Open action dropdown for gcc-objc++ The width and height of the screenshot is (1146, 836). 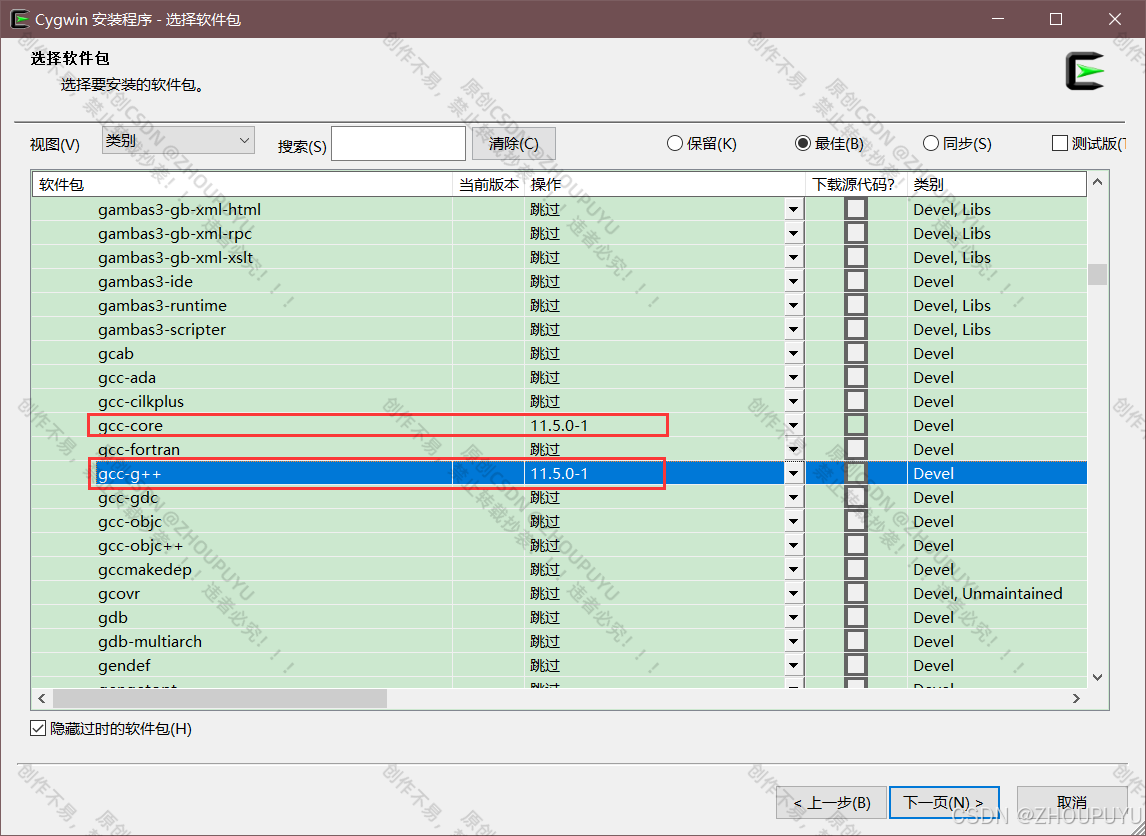point(794,546)
